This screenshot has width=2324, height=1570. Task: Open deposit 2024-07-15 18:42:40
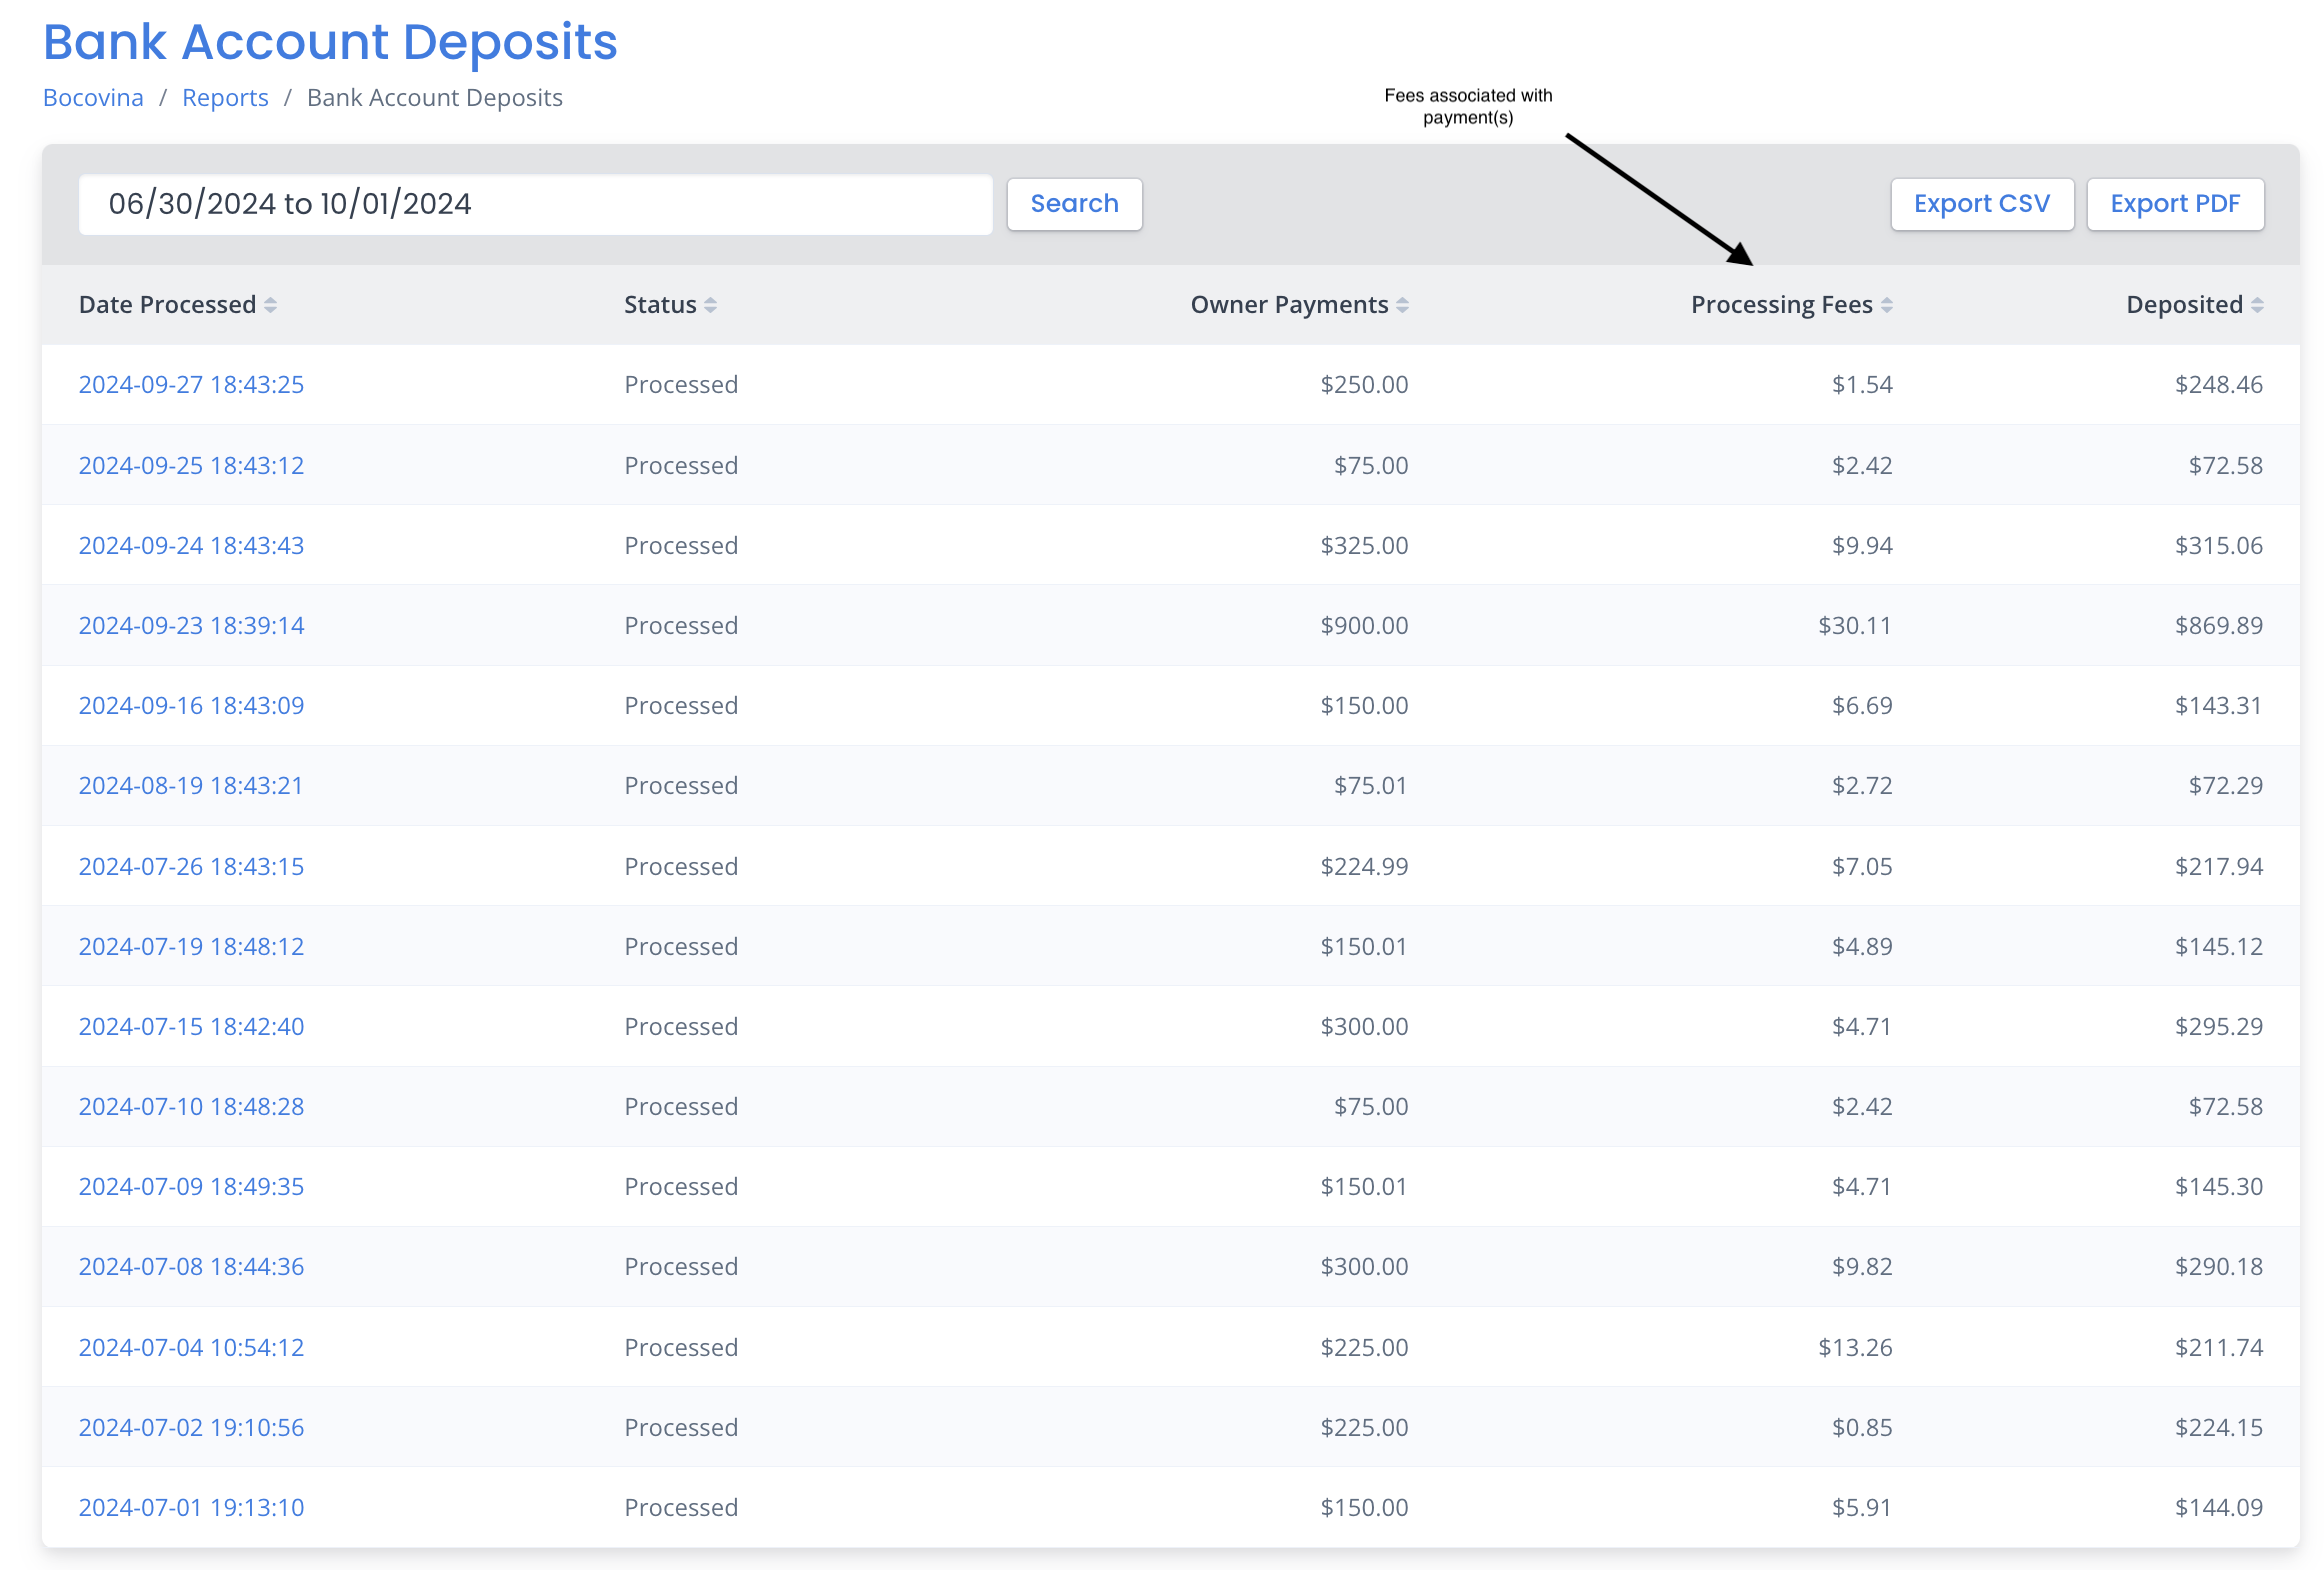coord(191,1026)
